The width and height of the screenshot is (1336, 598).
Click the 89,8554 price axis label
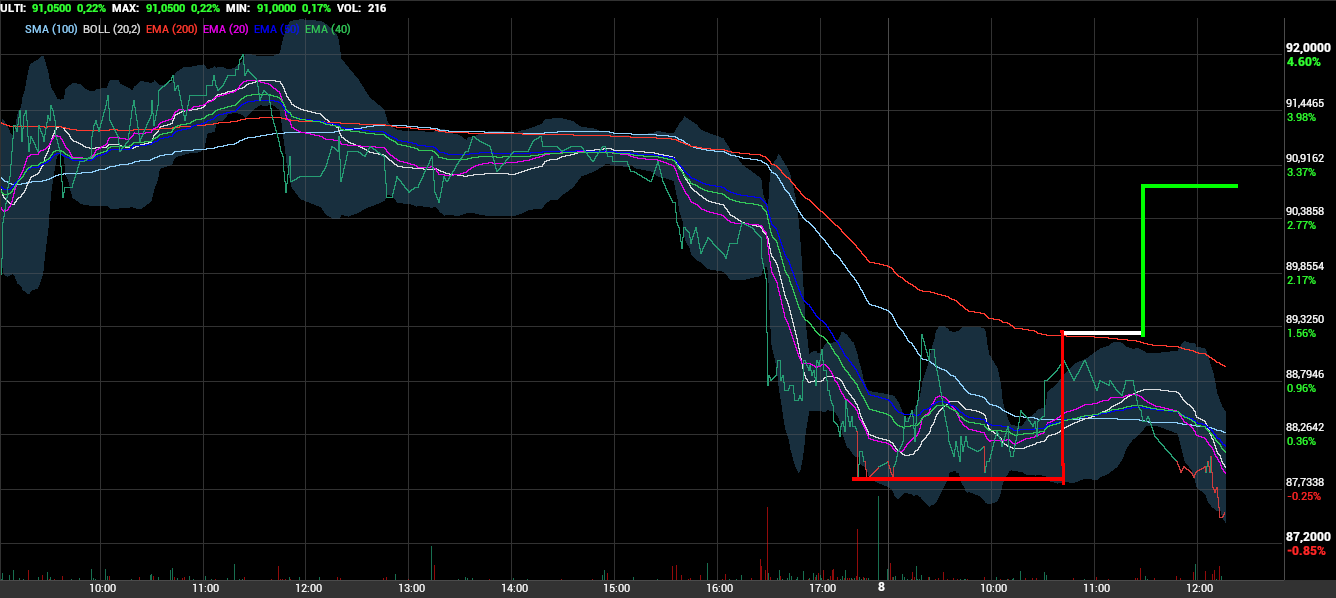[x=1306, y=266]
